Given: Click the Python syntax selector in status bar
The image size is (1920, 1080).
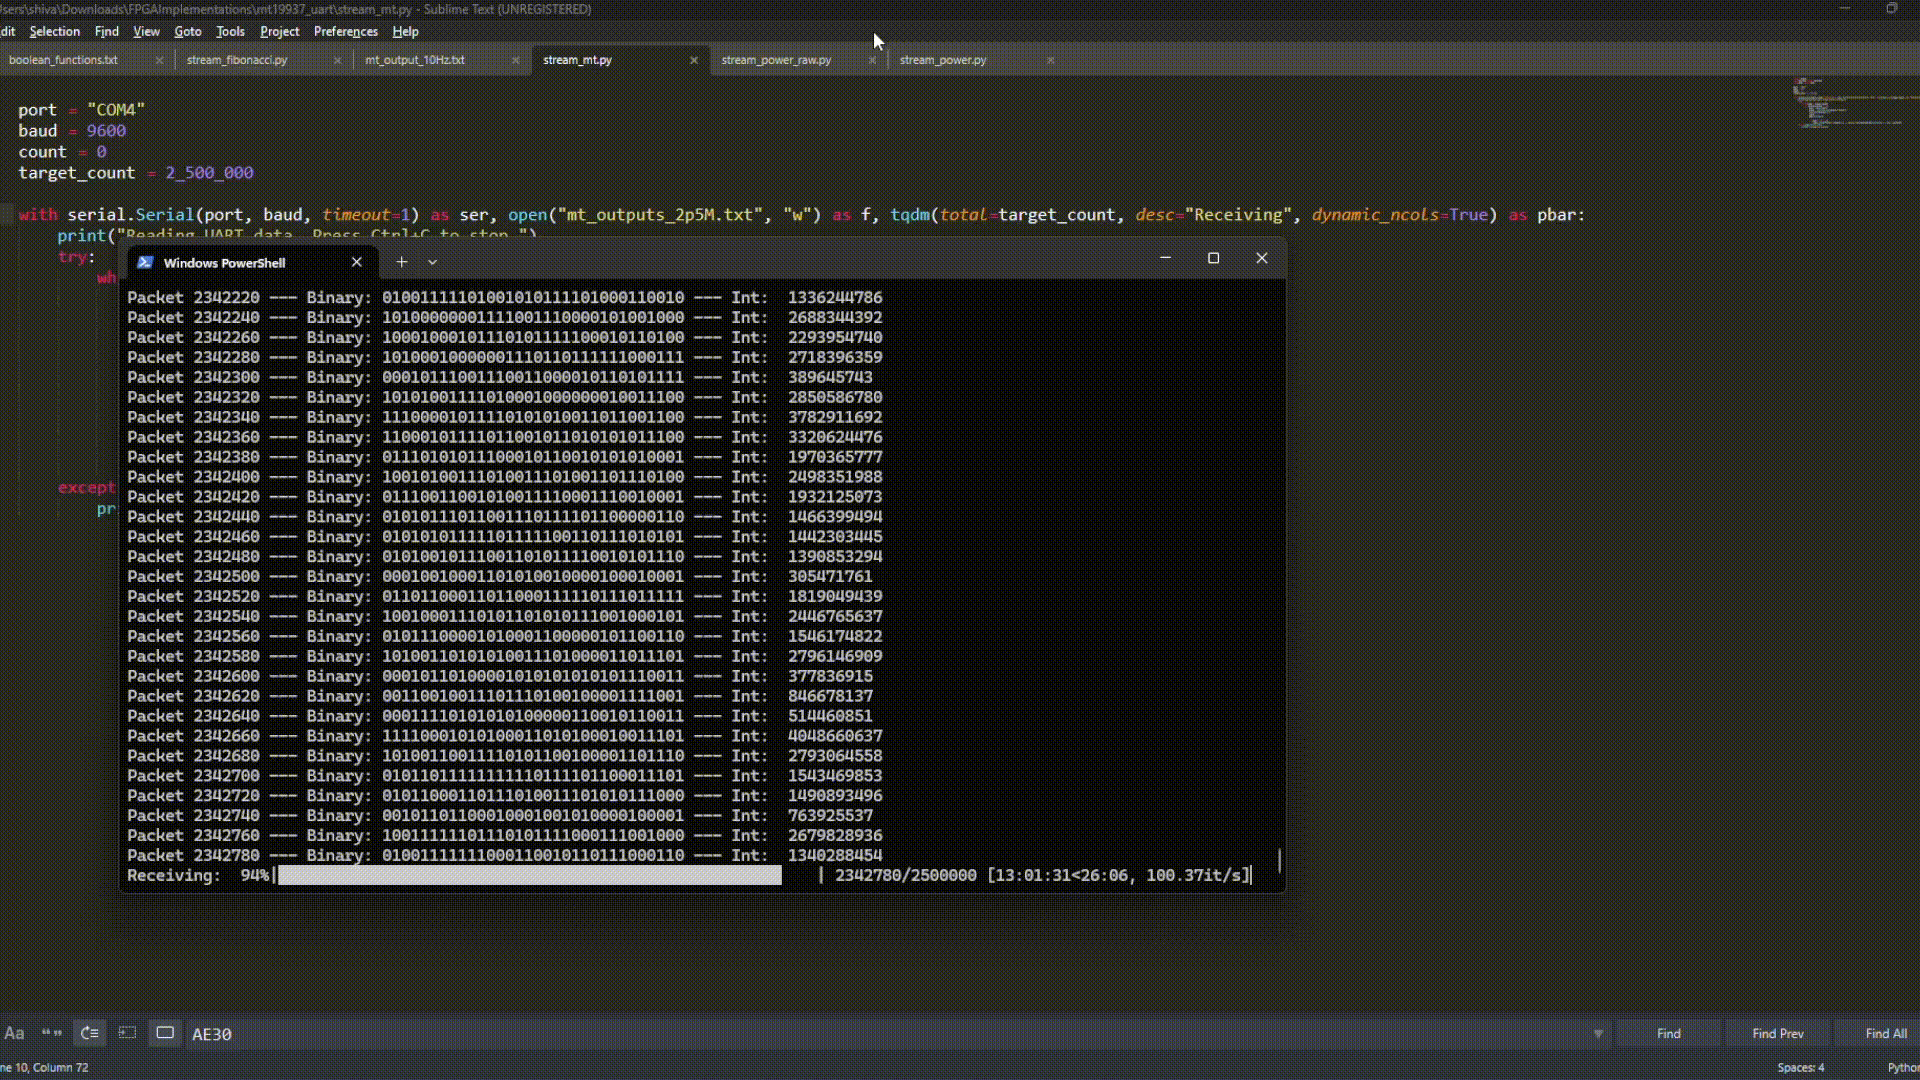Looking at the screenshot, I should click(1902, 1067).
